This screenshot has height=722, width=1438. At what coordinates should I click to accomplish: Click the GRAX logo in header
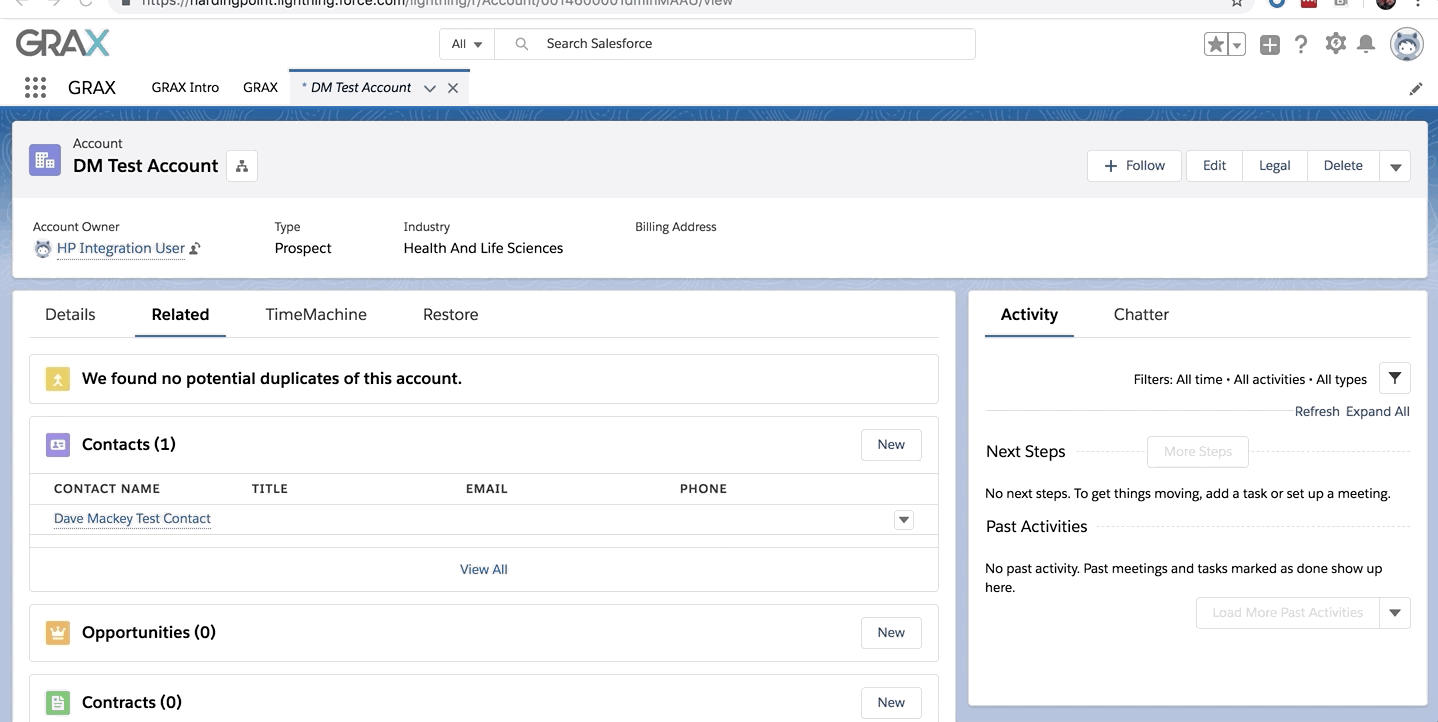pos(63,43)
